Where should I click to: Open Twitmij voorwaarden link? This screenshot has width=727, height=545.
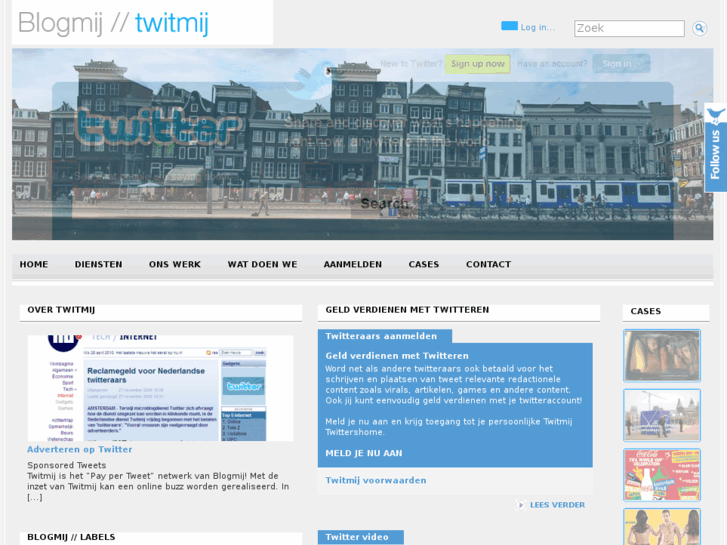[x=376, y=481]
